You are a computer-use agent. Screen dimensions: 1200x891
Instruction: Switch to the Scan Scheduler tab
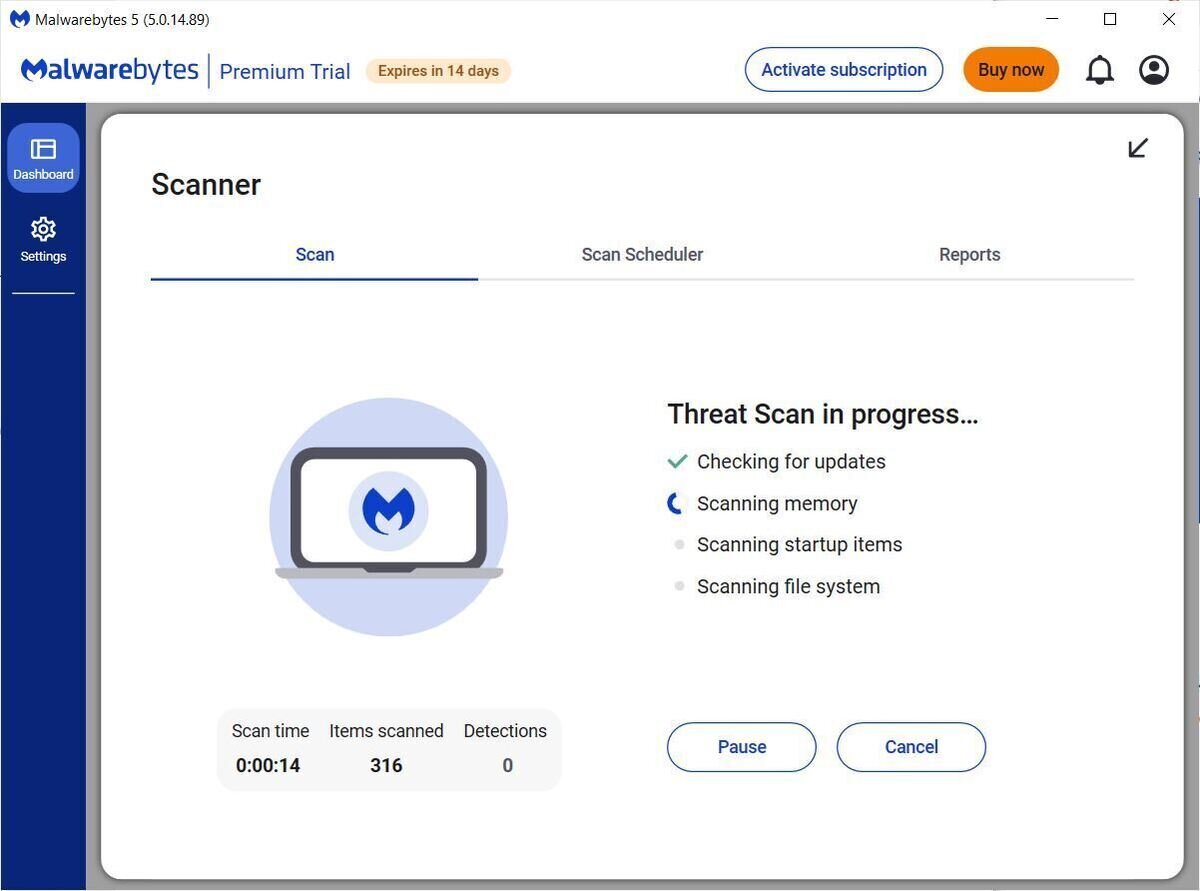642,254
